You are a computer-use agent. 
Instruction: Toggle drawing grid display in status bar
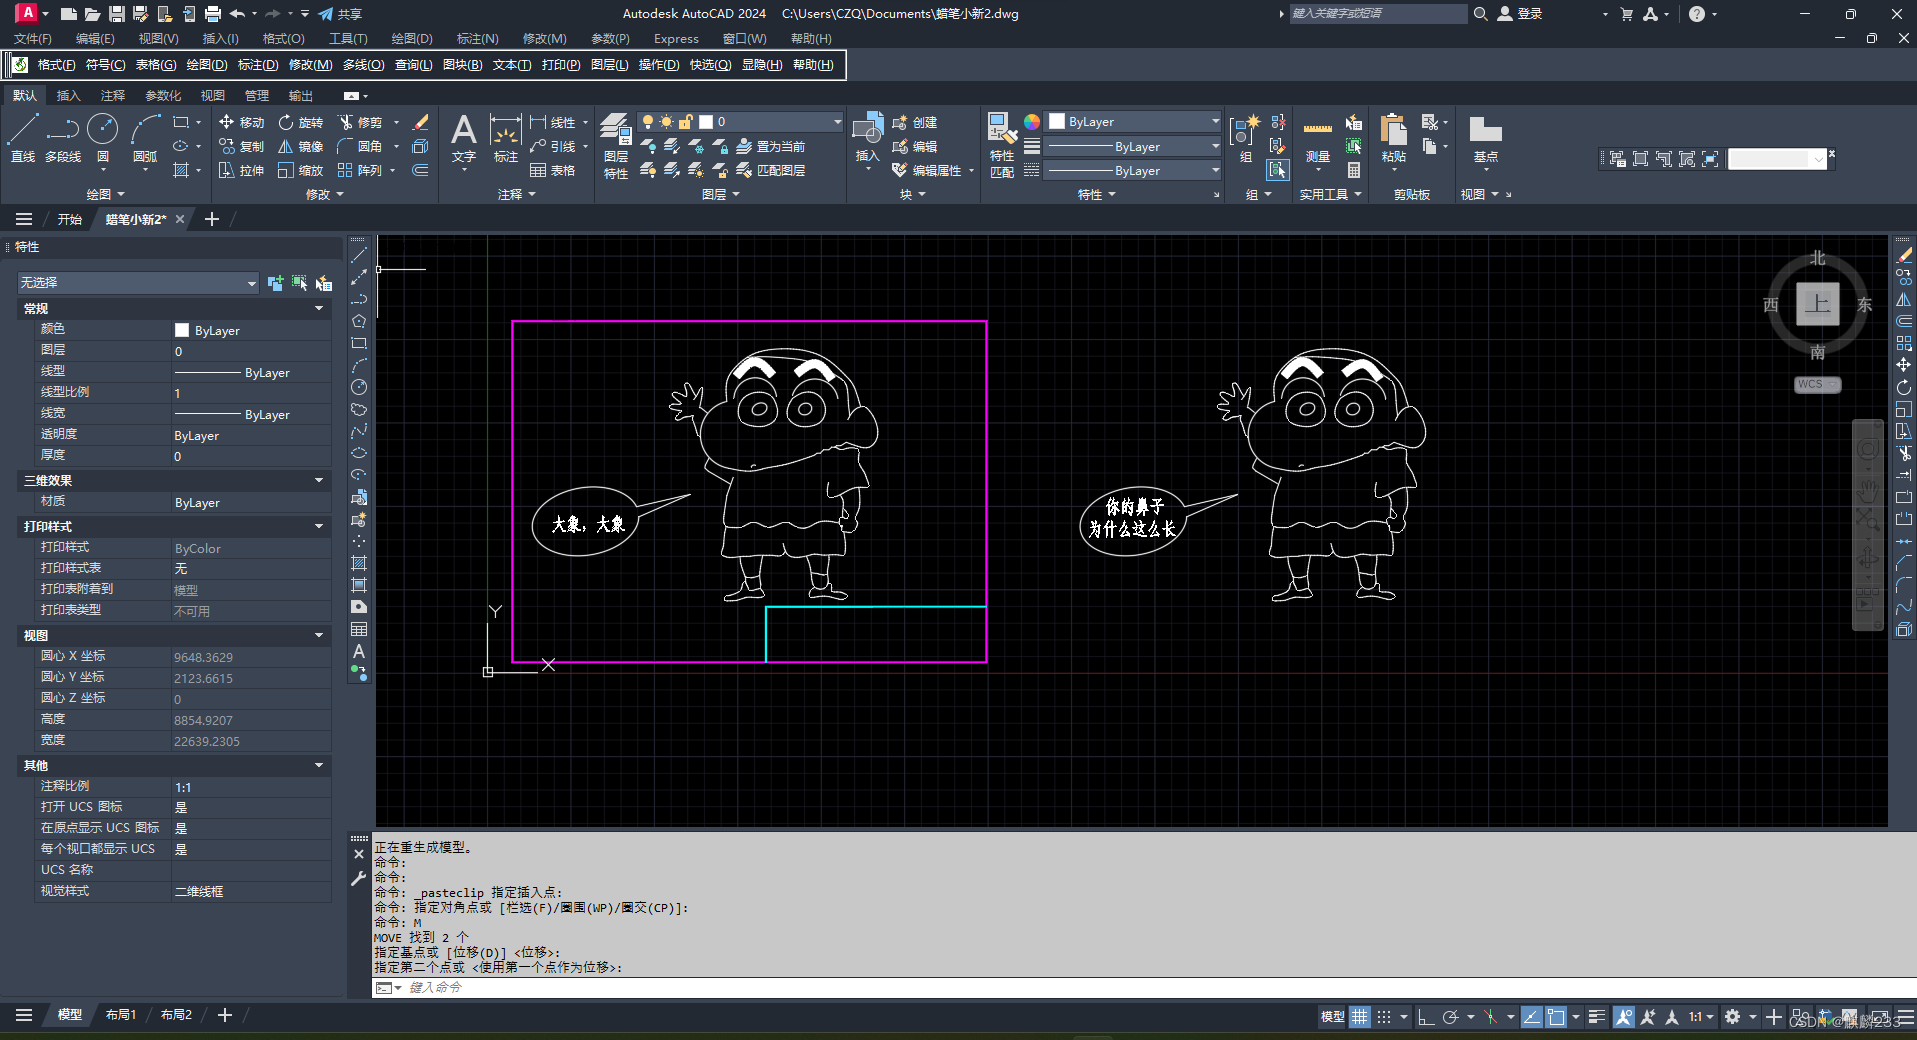(x=1360, y=1017)
